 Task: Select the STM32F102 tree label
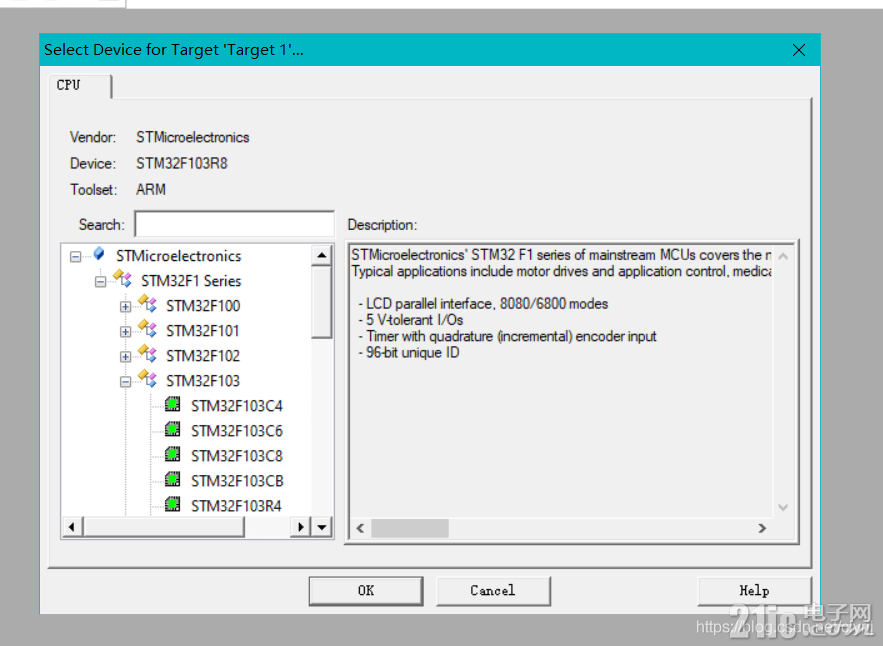pyautogui.click(x=203, y=356)
